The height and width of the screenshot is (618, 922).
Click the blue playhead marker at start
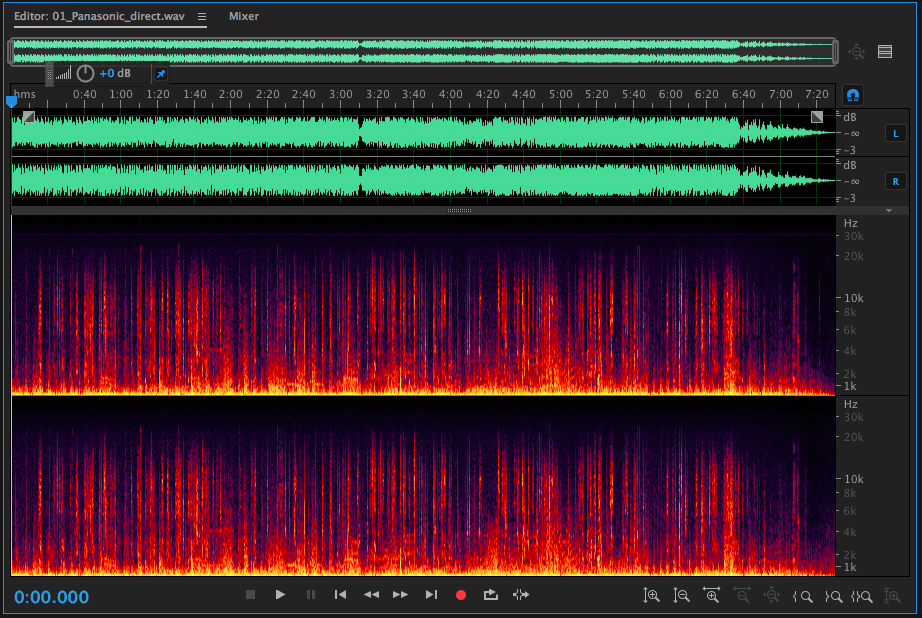coord(11,101)
